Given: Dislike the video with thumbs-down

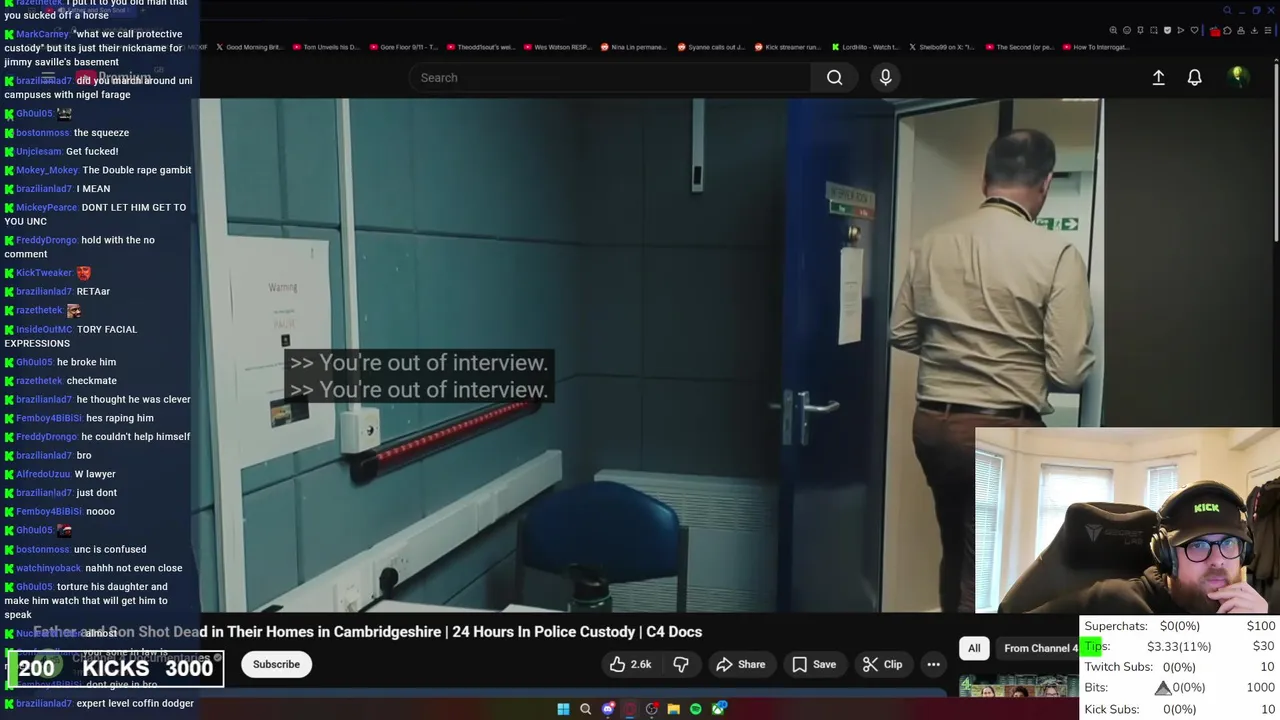Looking at the screenshot, I should pos(681,664).
